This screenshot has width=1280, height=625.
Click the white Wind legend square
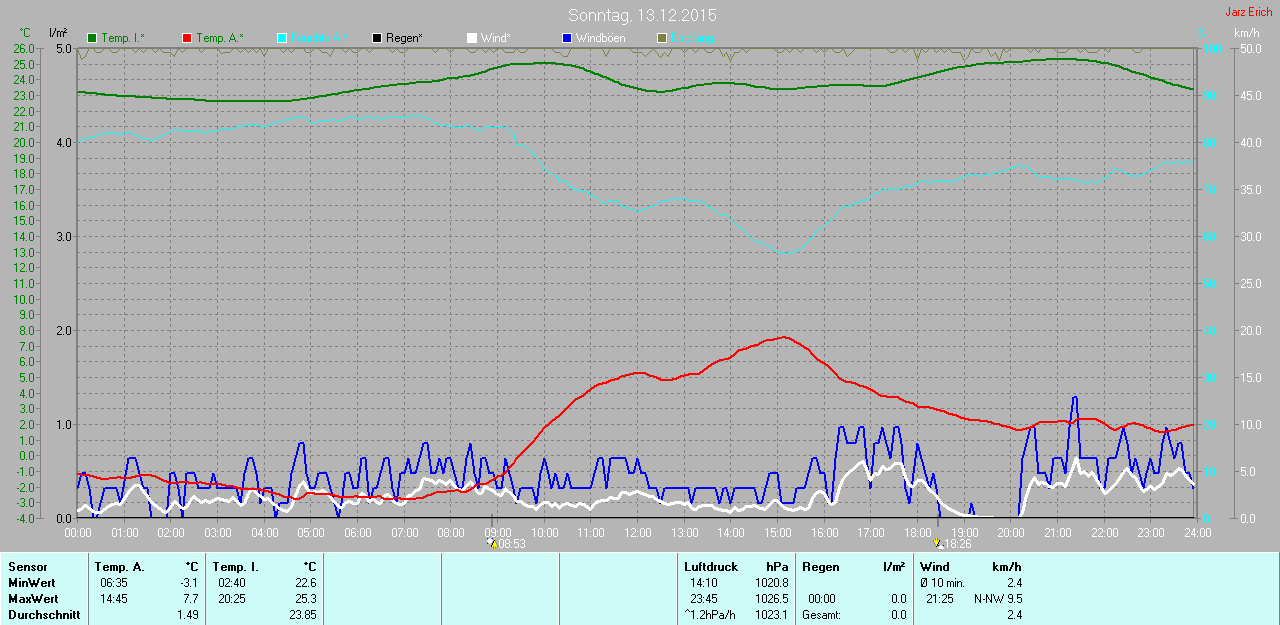(x=472, y=38)
